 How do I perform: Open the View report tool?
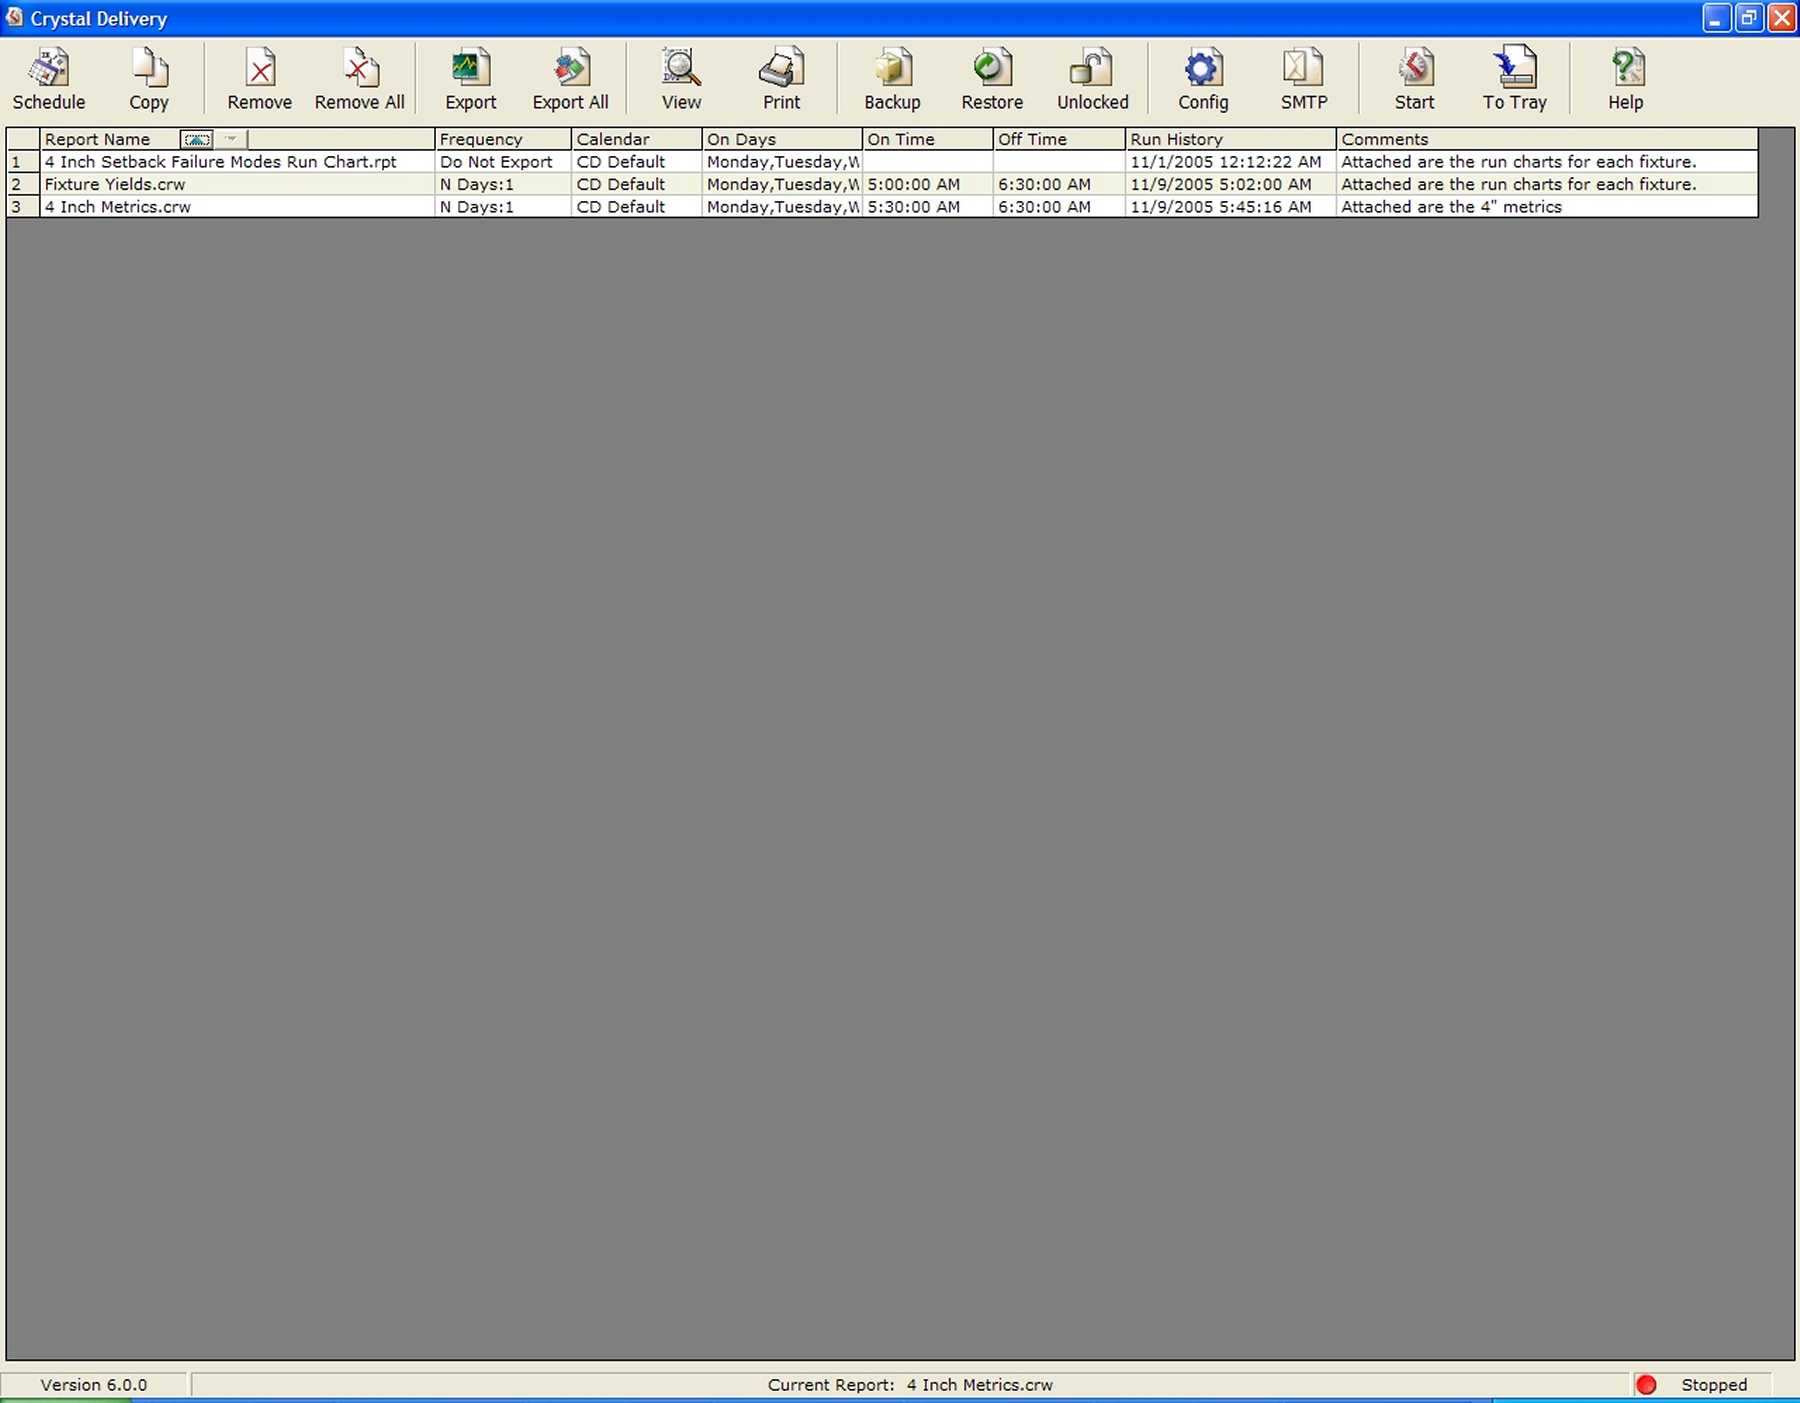[x=681, y=79]
